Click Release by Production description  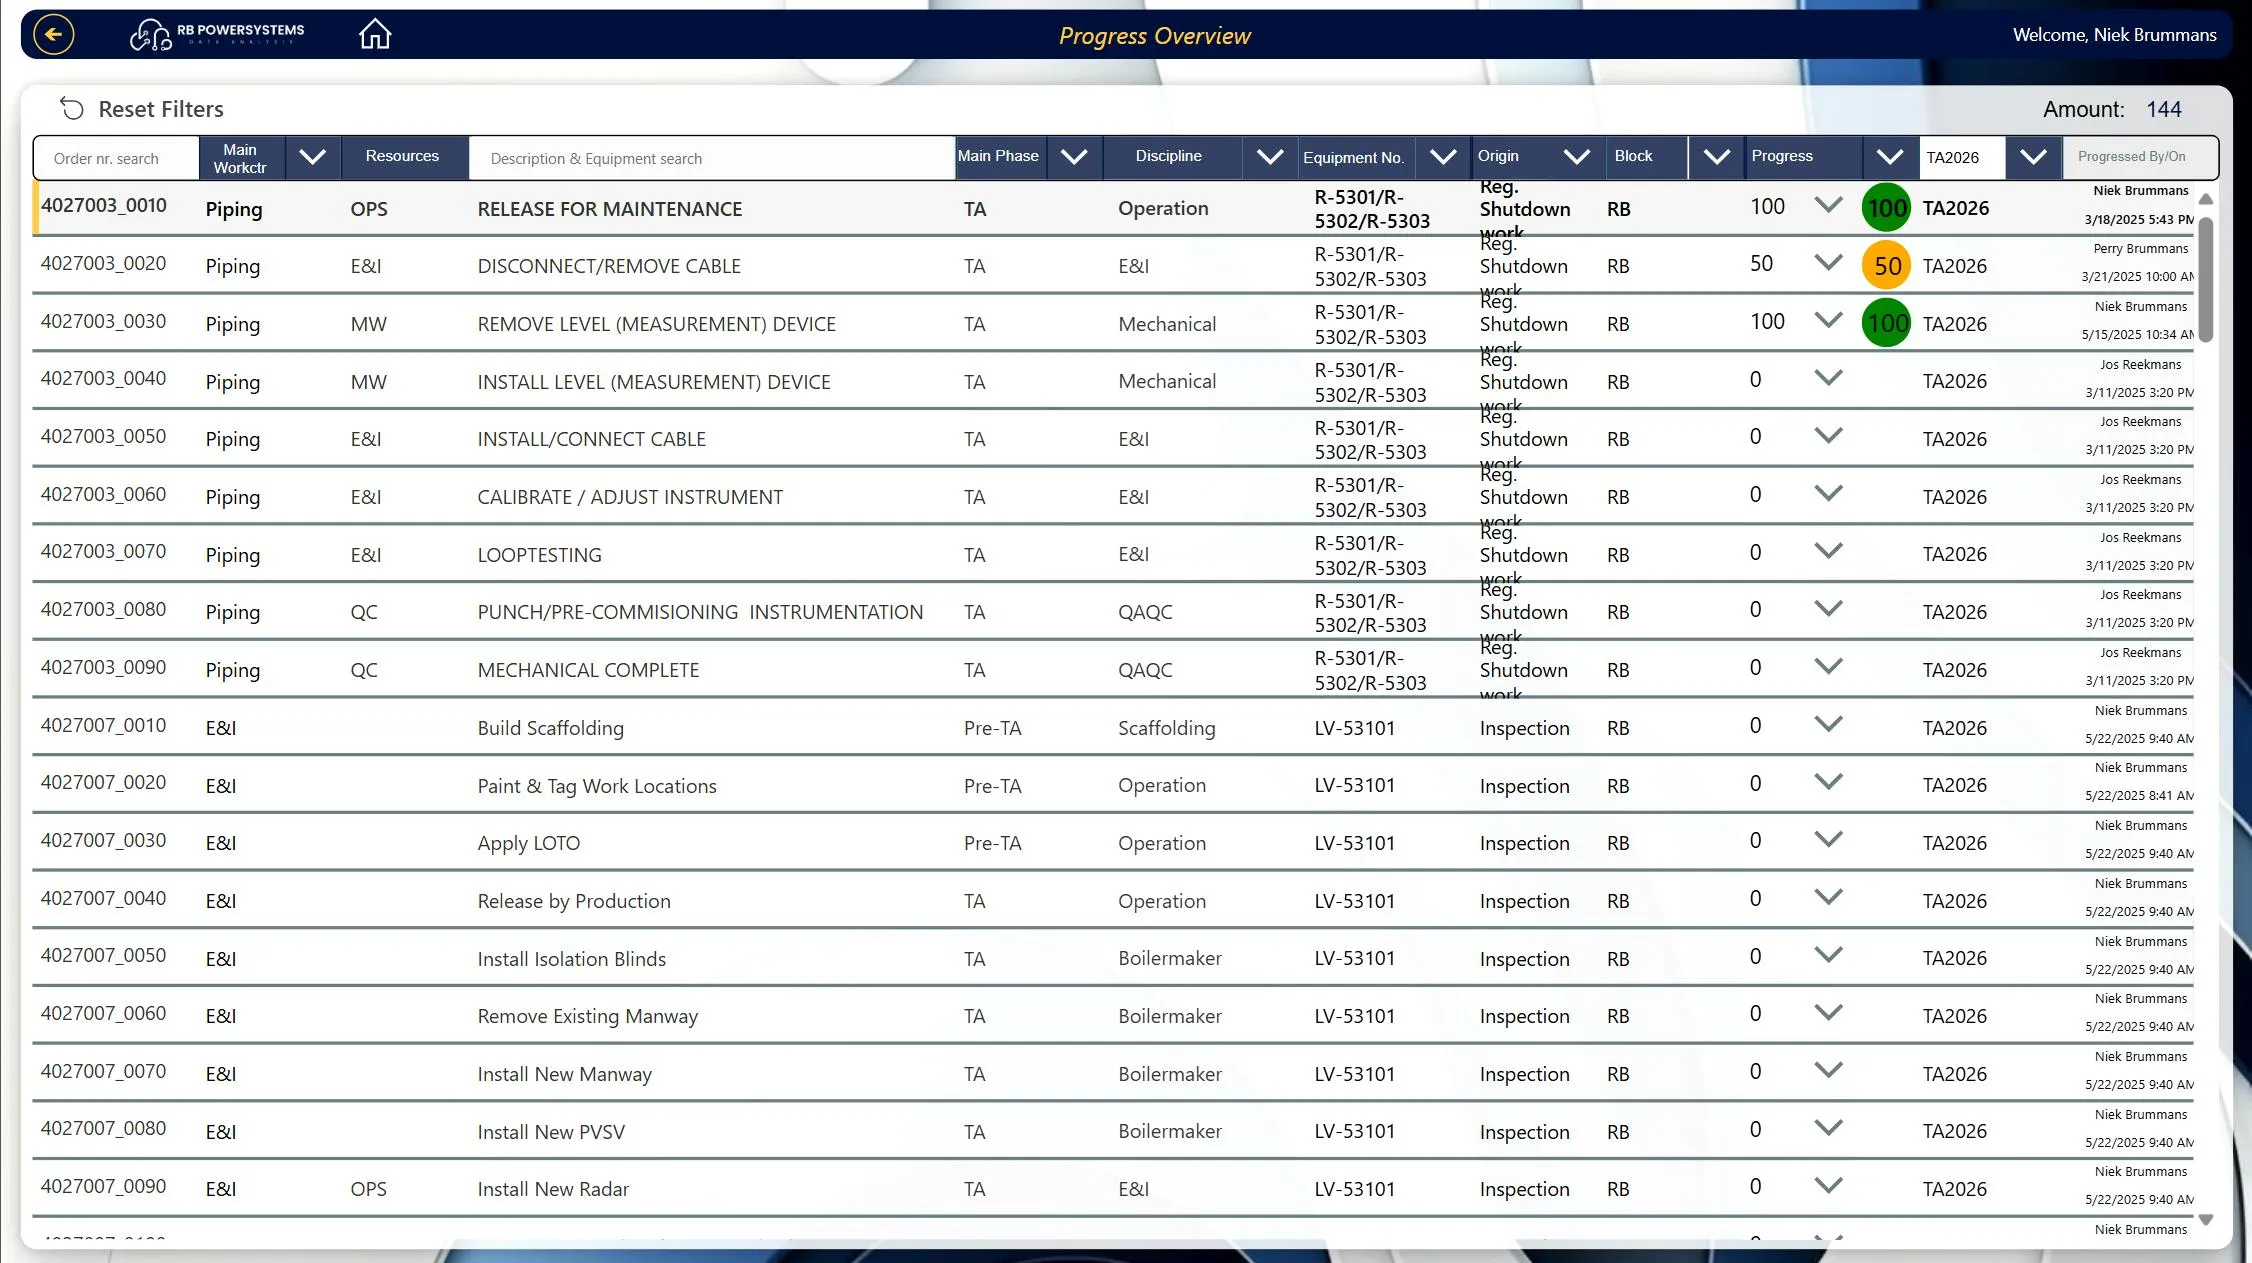[574, 901]
